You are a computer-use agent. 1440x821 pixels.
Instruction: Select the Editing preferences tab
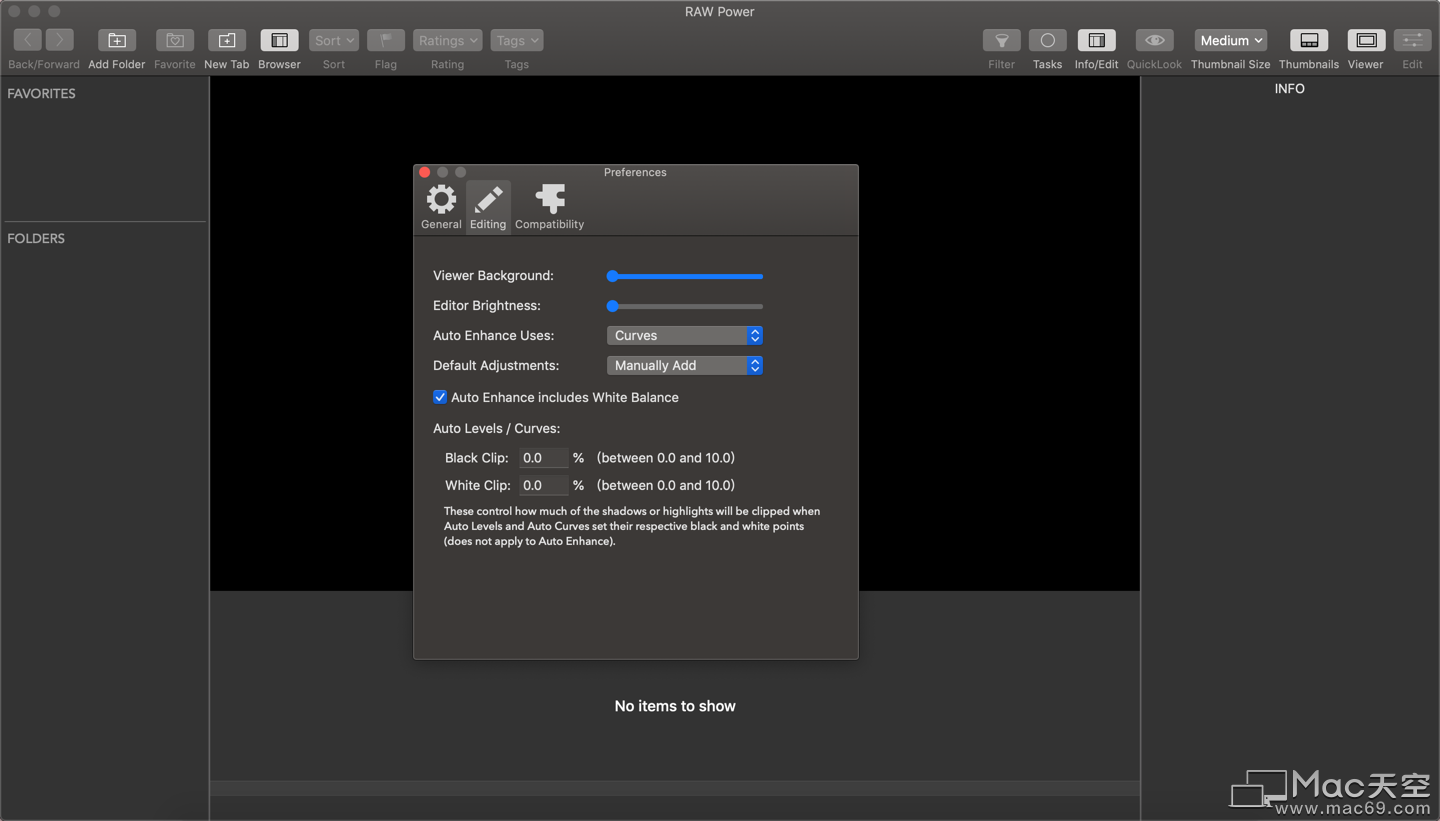pos(488,207)
